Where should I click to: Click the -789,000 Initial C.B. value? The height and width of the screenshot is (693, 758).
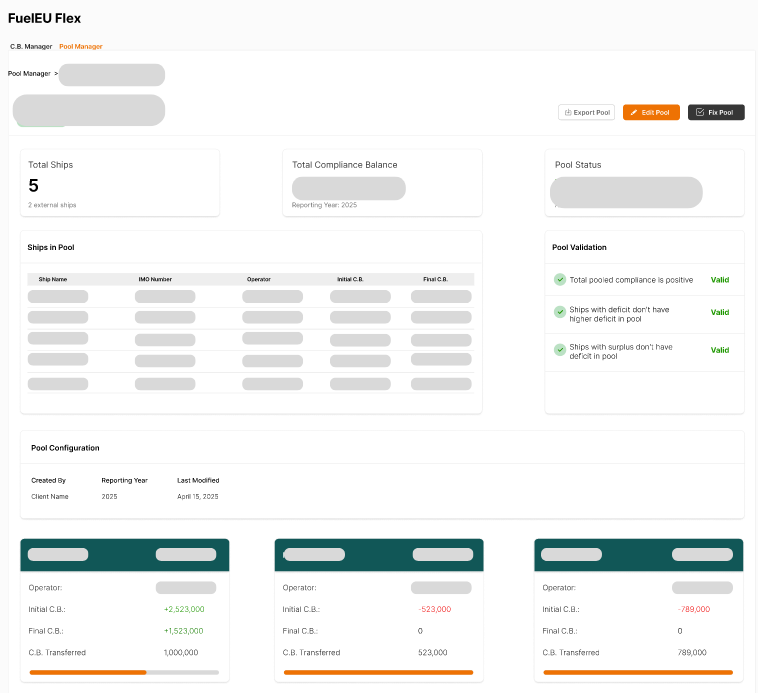pyautogui.click(x=694, y=609)
